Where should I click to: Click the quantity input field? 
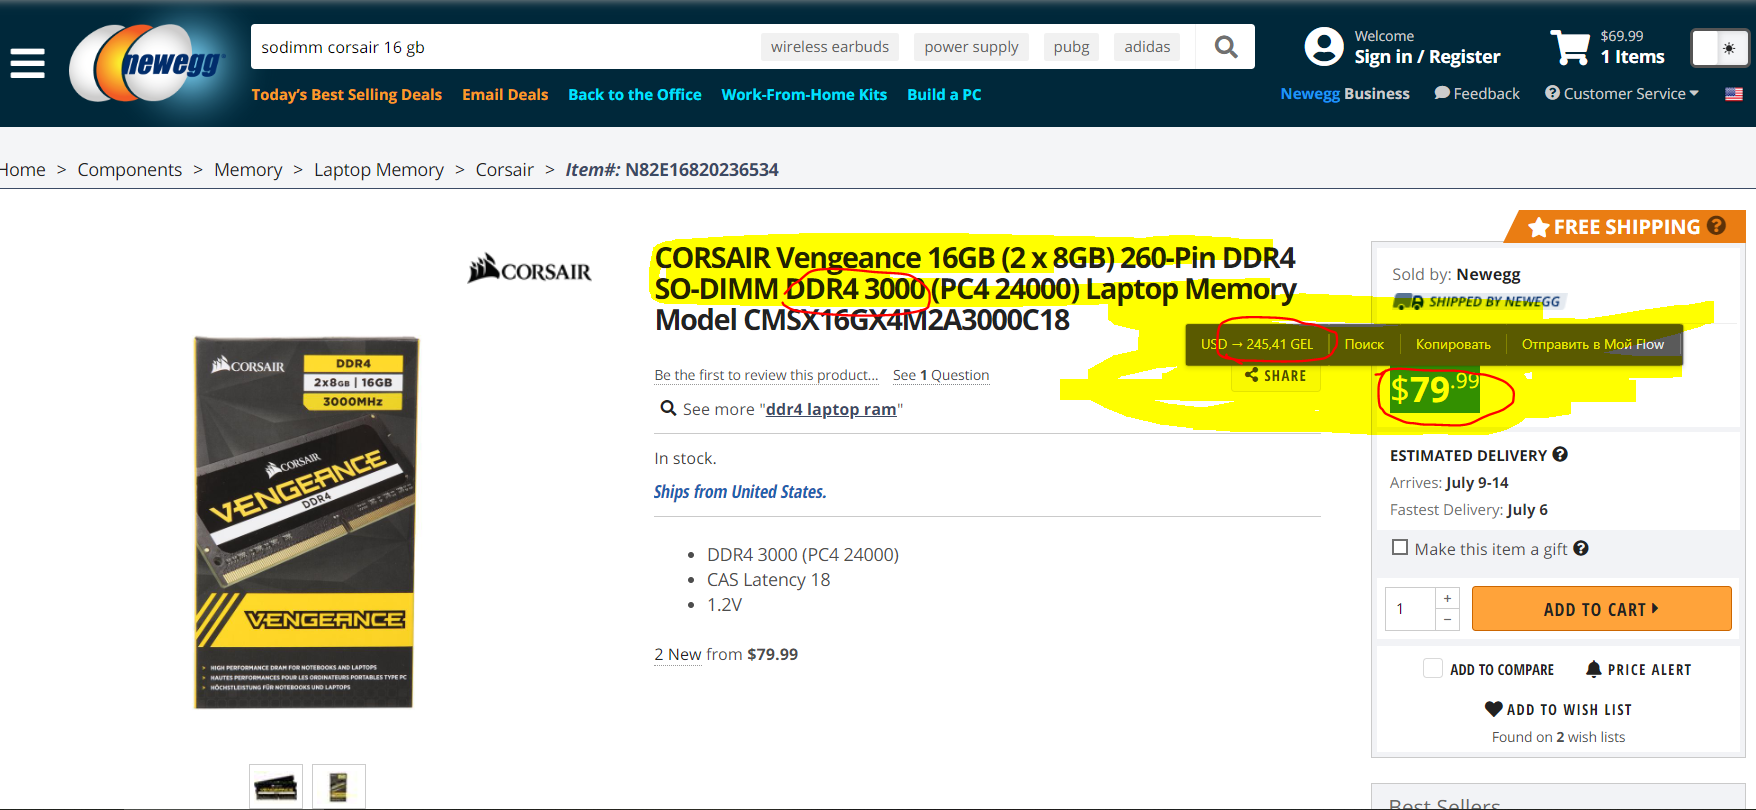(1410, 609)
